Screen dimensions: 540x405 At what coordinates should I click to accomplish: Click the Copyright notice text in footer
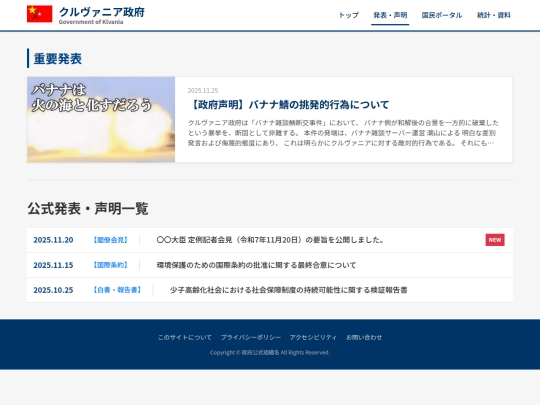pyautogui.click(x=270, y=352)
